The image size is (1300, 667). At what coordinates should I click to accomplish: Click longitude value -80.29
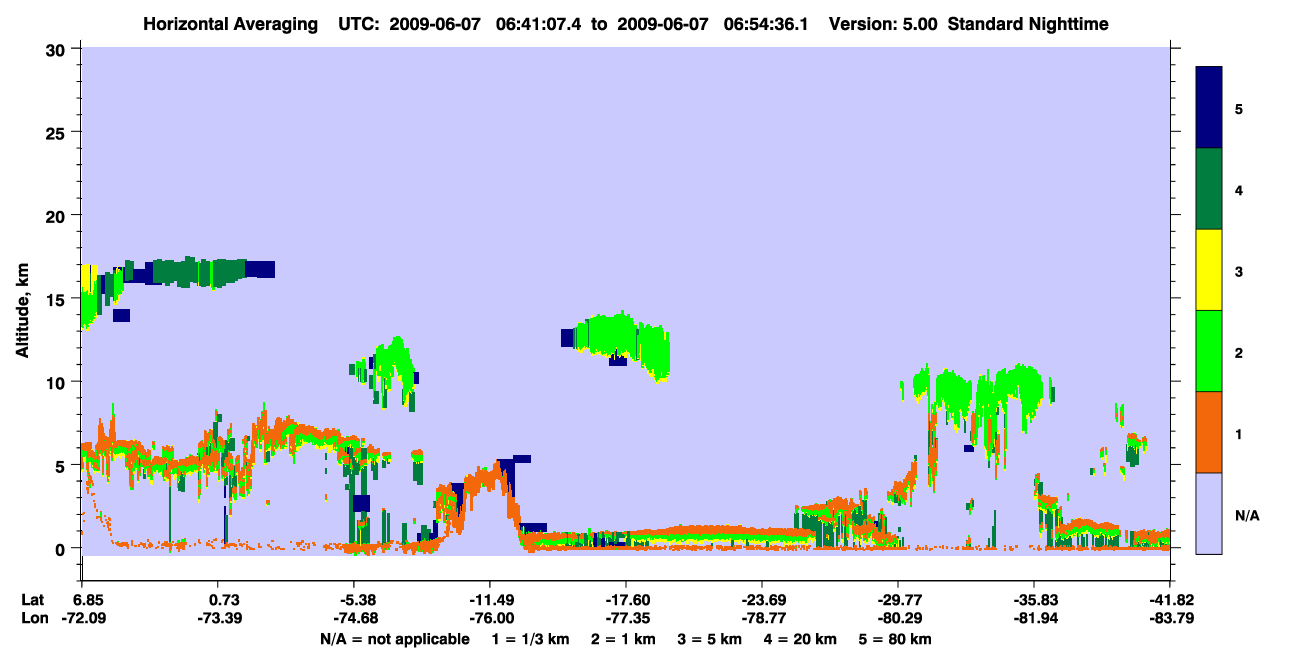click(899, 619)
